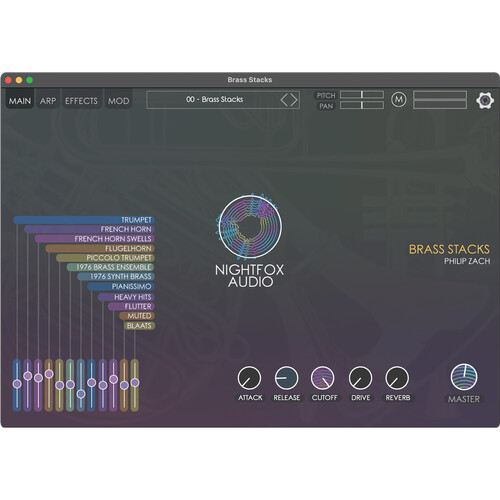Click the upper output level meter
The width and height of the screenshot is (500, 500).
[x=440, y=95]
